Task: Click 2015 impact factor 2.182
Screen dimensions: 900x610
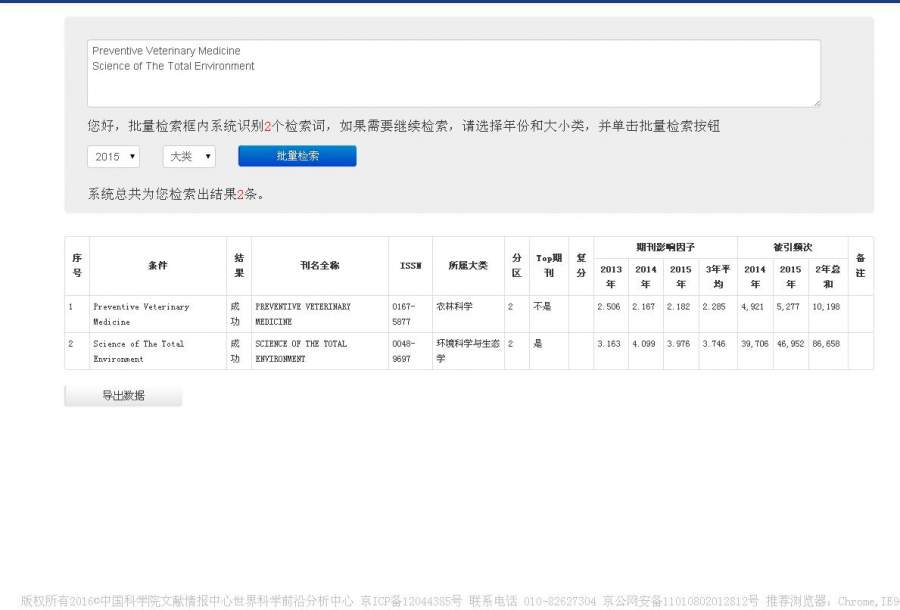Action: (x=679, y=307)
